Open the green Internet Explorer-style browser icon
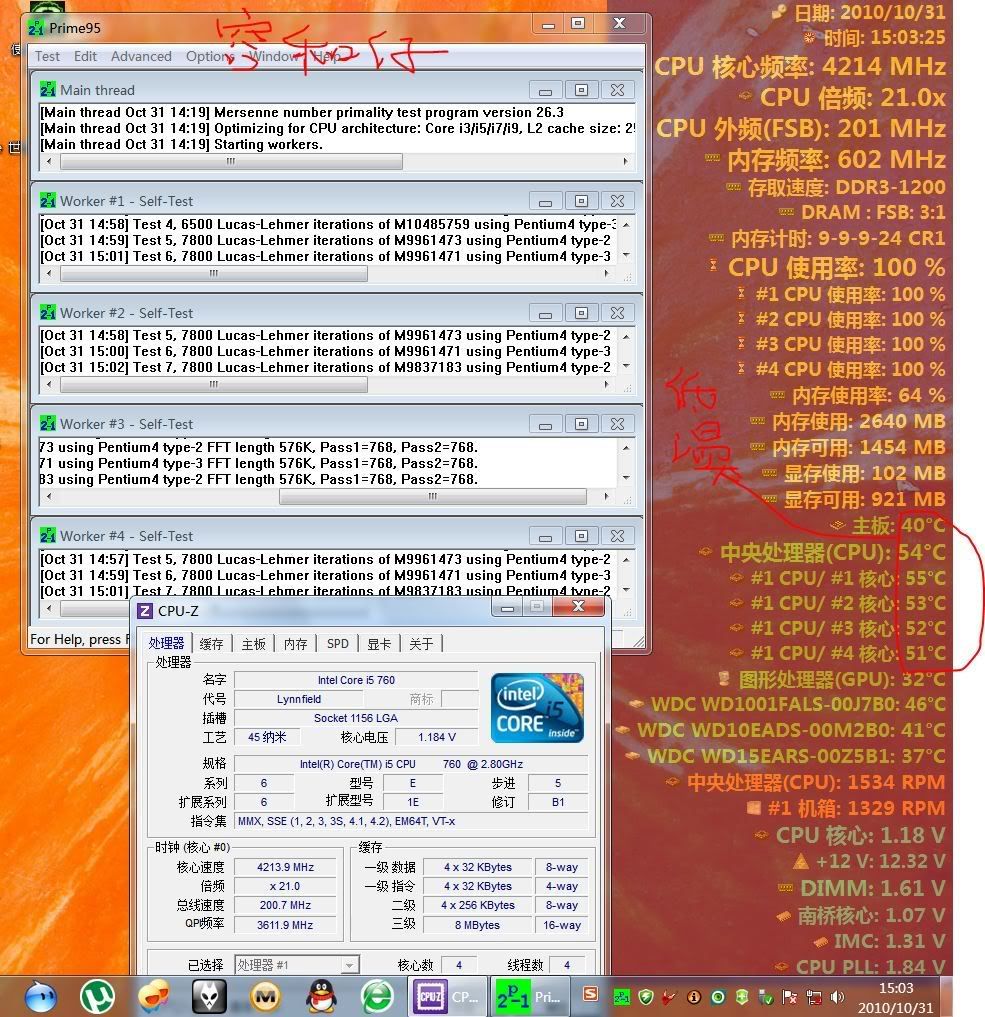985x1017 pixels. coord(377,995)
